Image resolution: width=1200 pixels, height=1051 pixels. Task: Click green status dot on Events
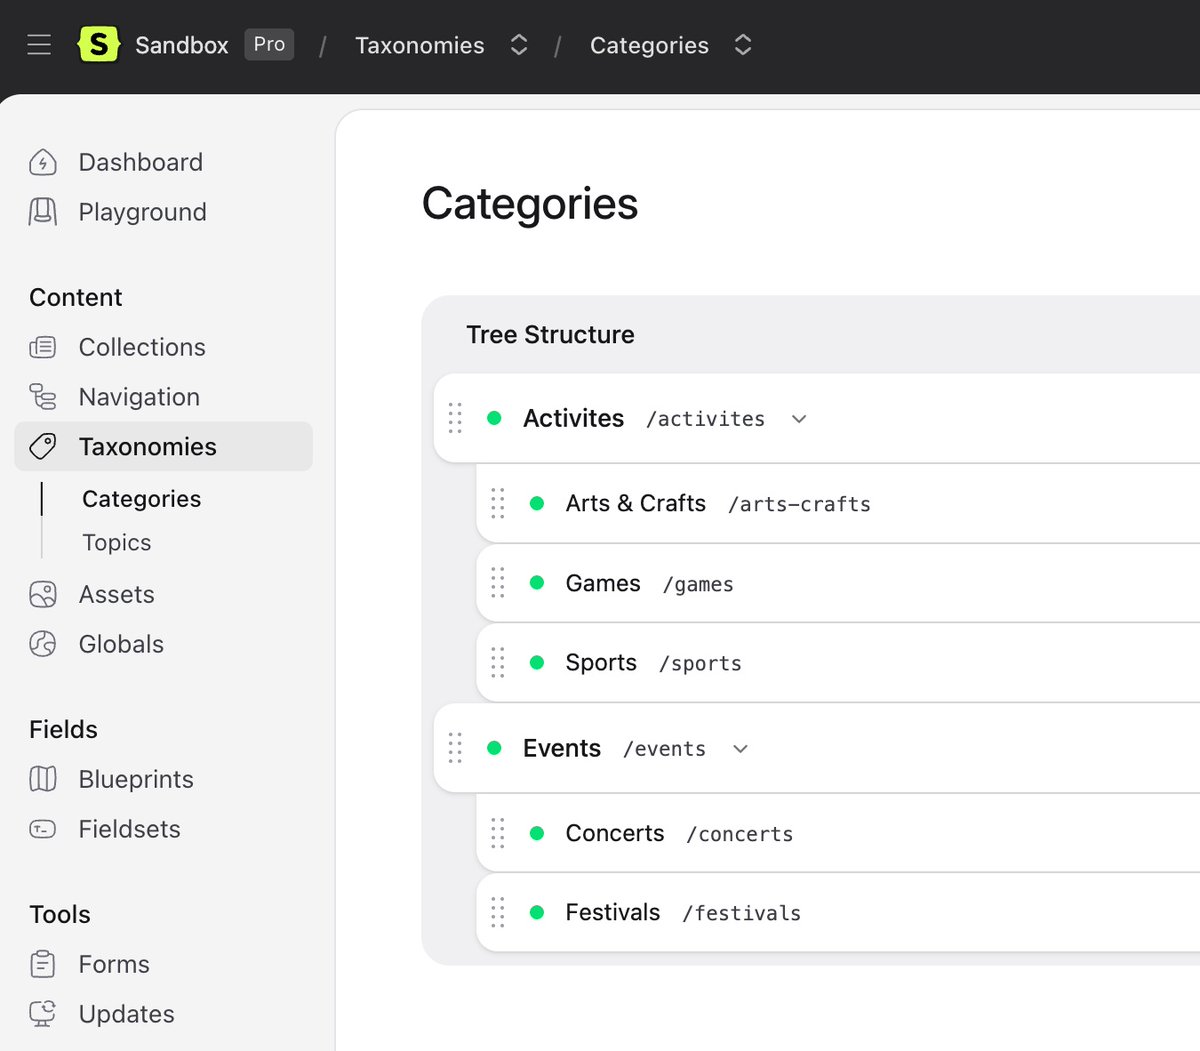[x=494, y=748]
